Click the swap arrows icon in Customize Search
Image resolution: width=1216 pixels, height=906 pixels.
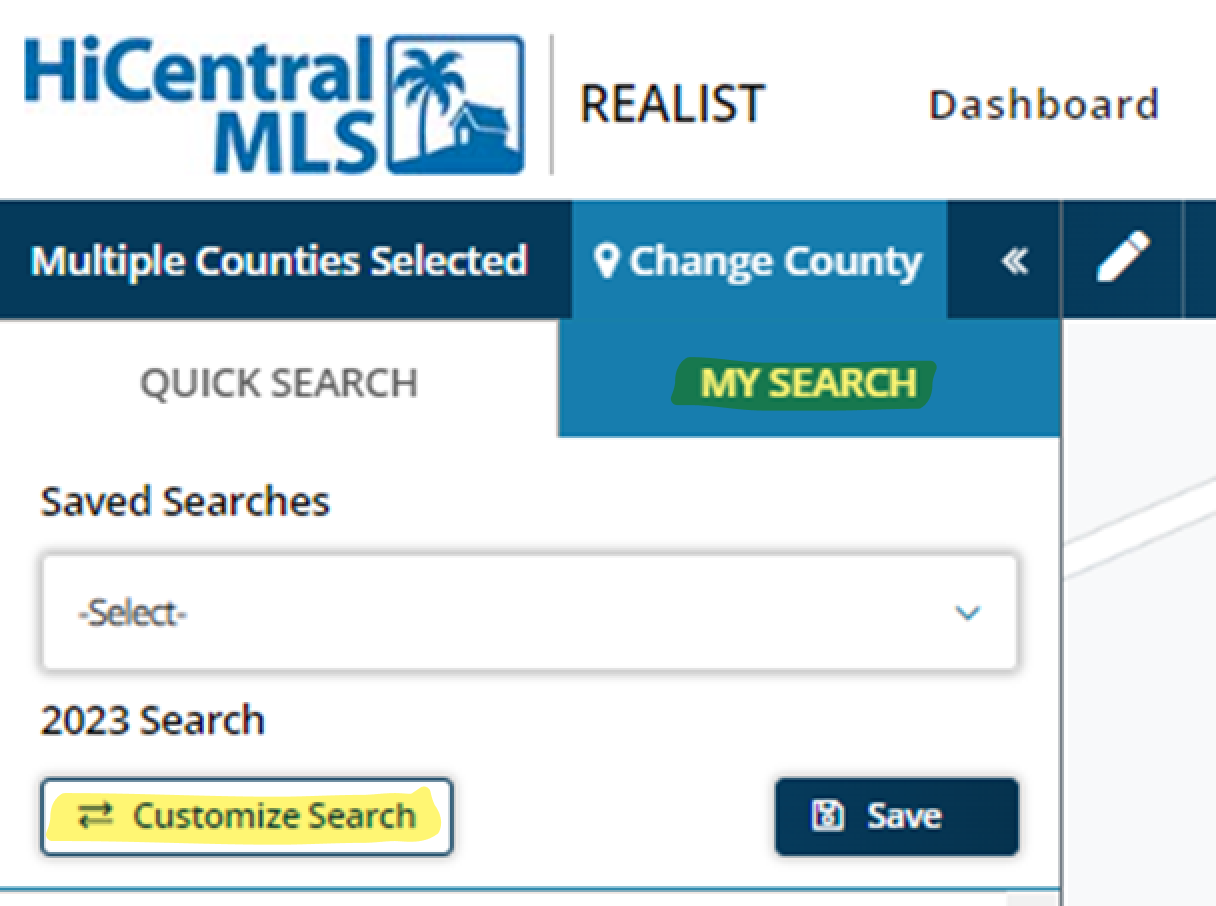[x=96, y=815]
